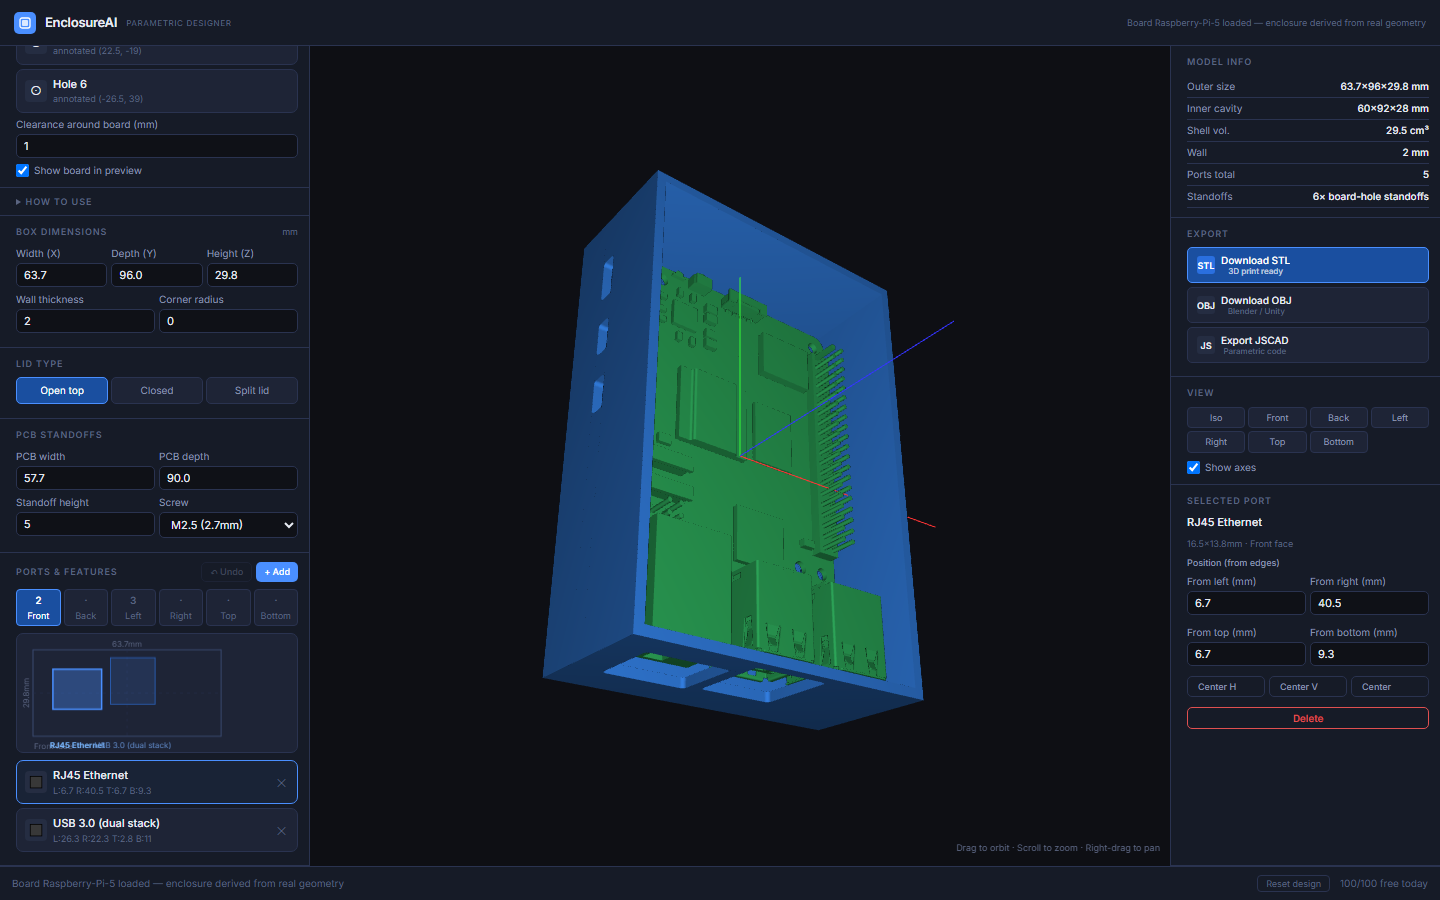1440x900 pixels.
Task: Open the Screw size dropdown
Action: pos(228,525)
